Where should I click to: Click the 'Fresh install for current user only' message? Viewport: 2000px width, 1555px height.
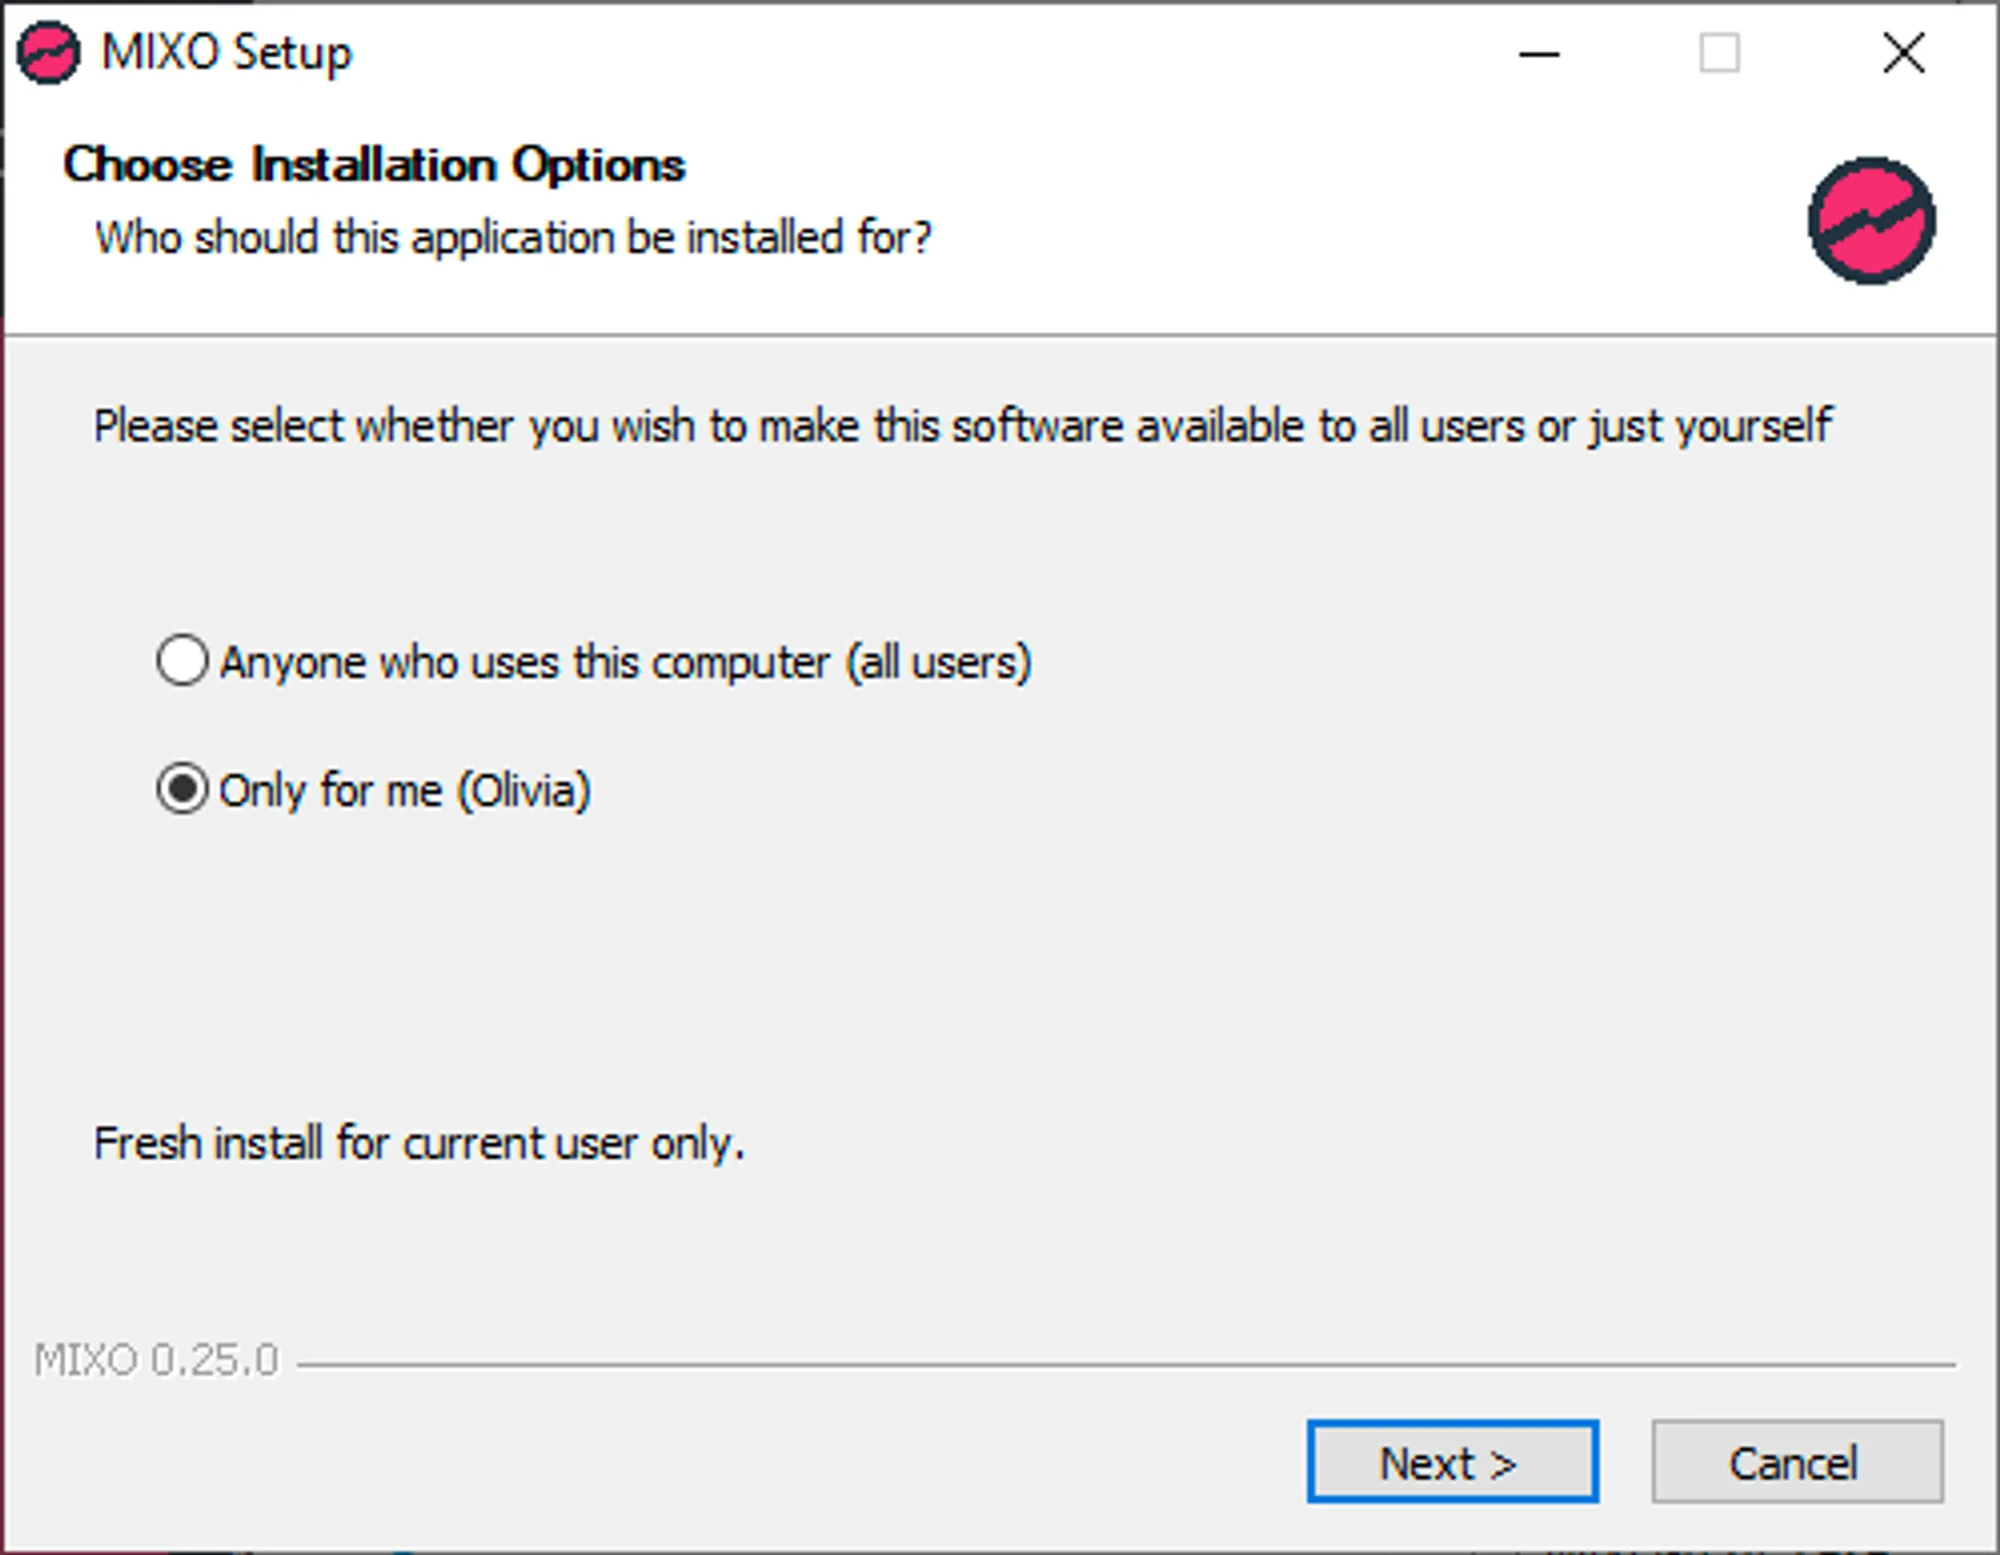click(419, 1143)
